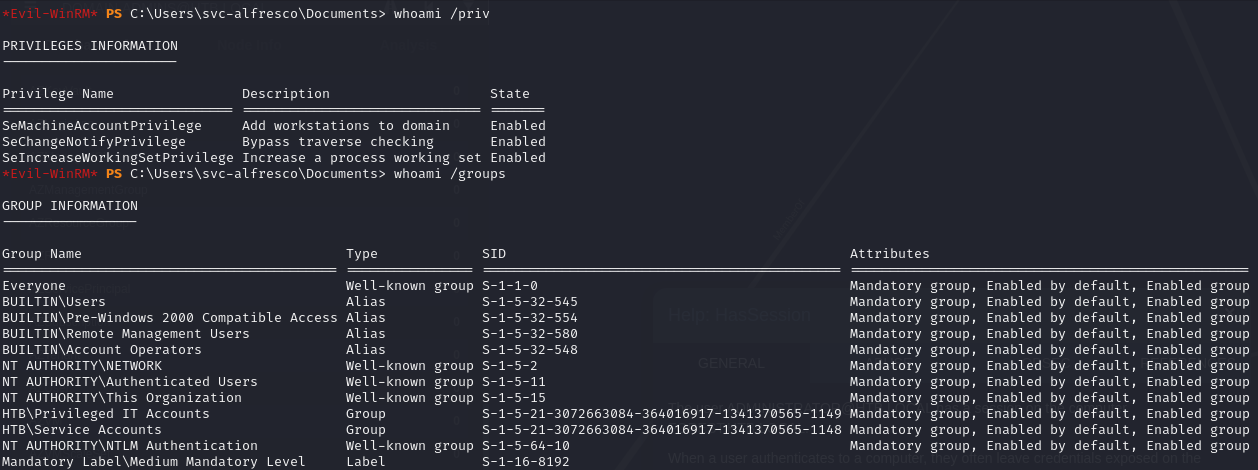Click the "whoami /priv" command text

442,14
